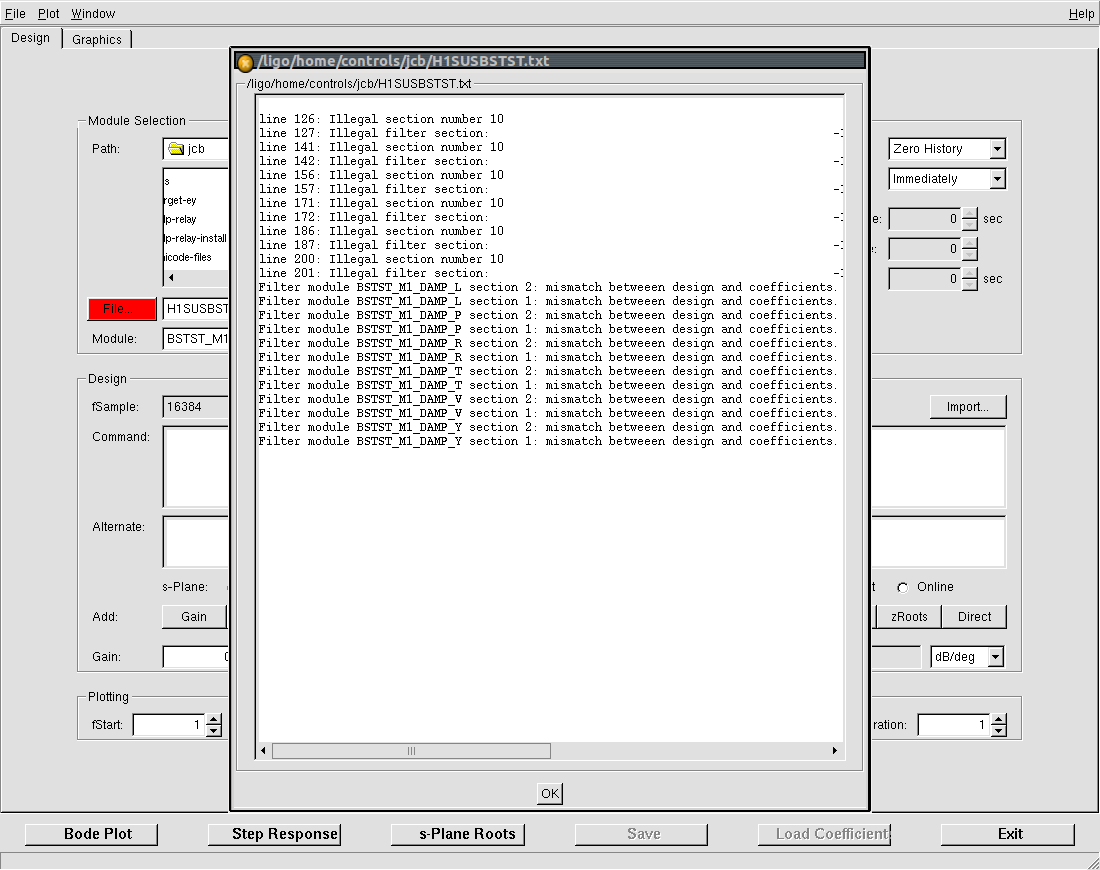Click the file name field H1SUSBST

tap(196, 309)
